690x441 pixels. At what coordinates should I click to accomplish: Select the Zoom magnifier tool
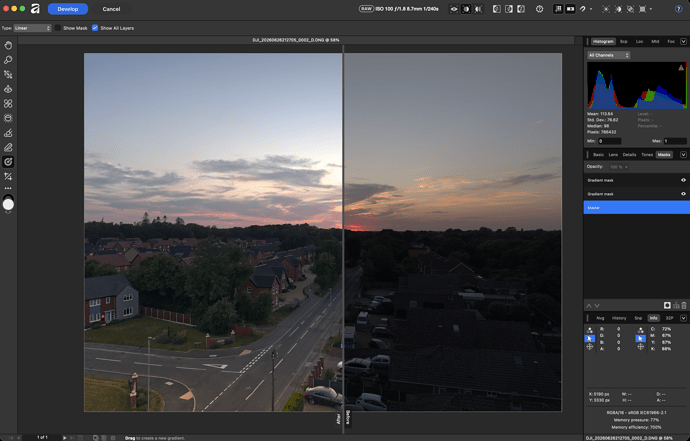(x=8, y=60)
